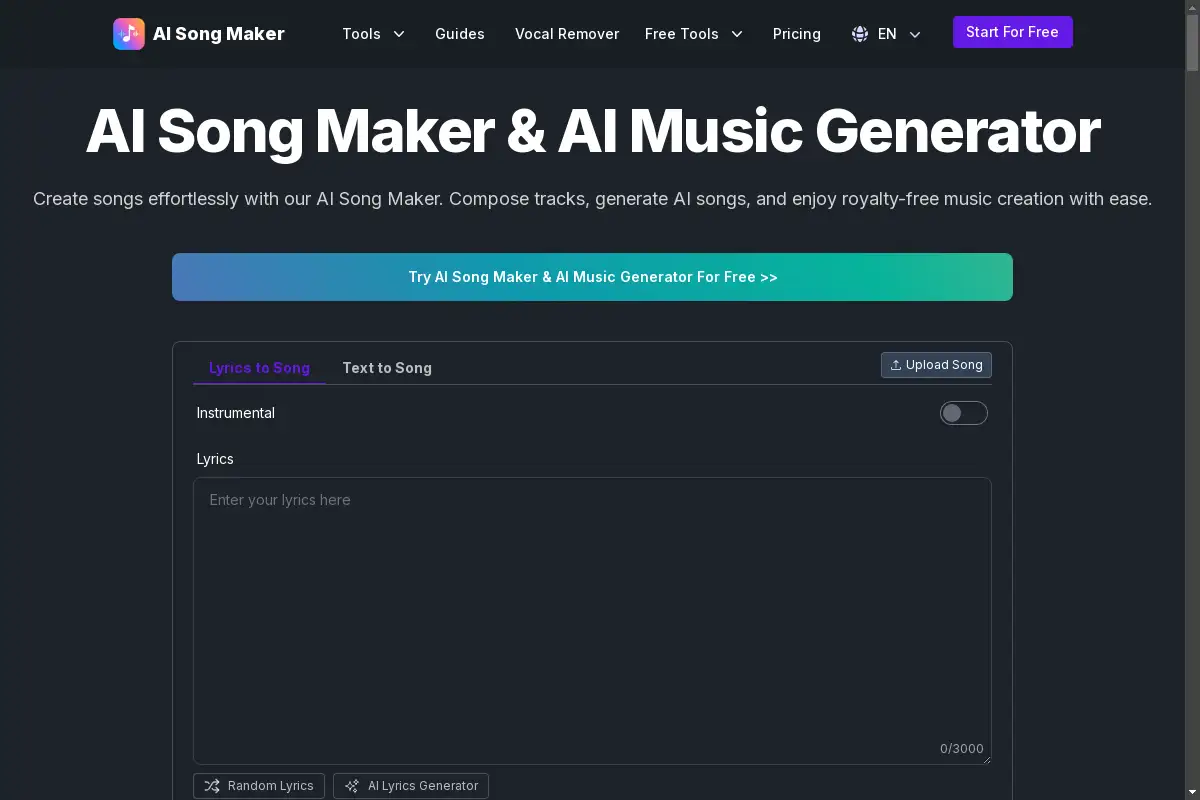
Task: Click the AI Song Maker & AI Music Generator heading
Action: (x=593, y=131)
